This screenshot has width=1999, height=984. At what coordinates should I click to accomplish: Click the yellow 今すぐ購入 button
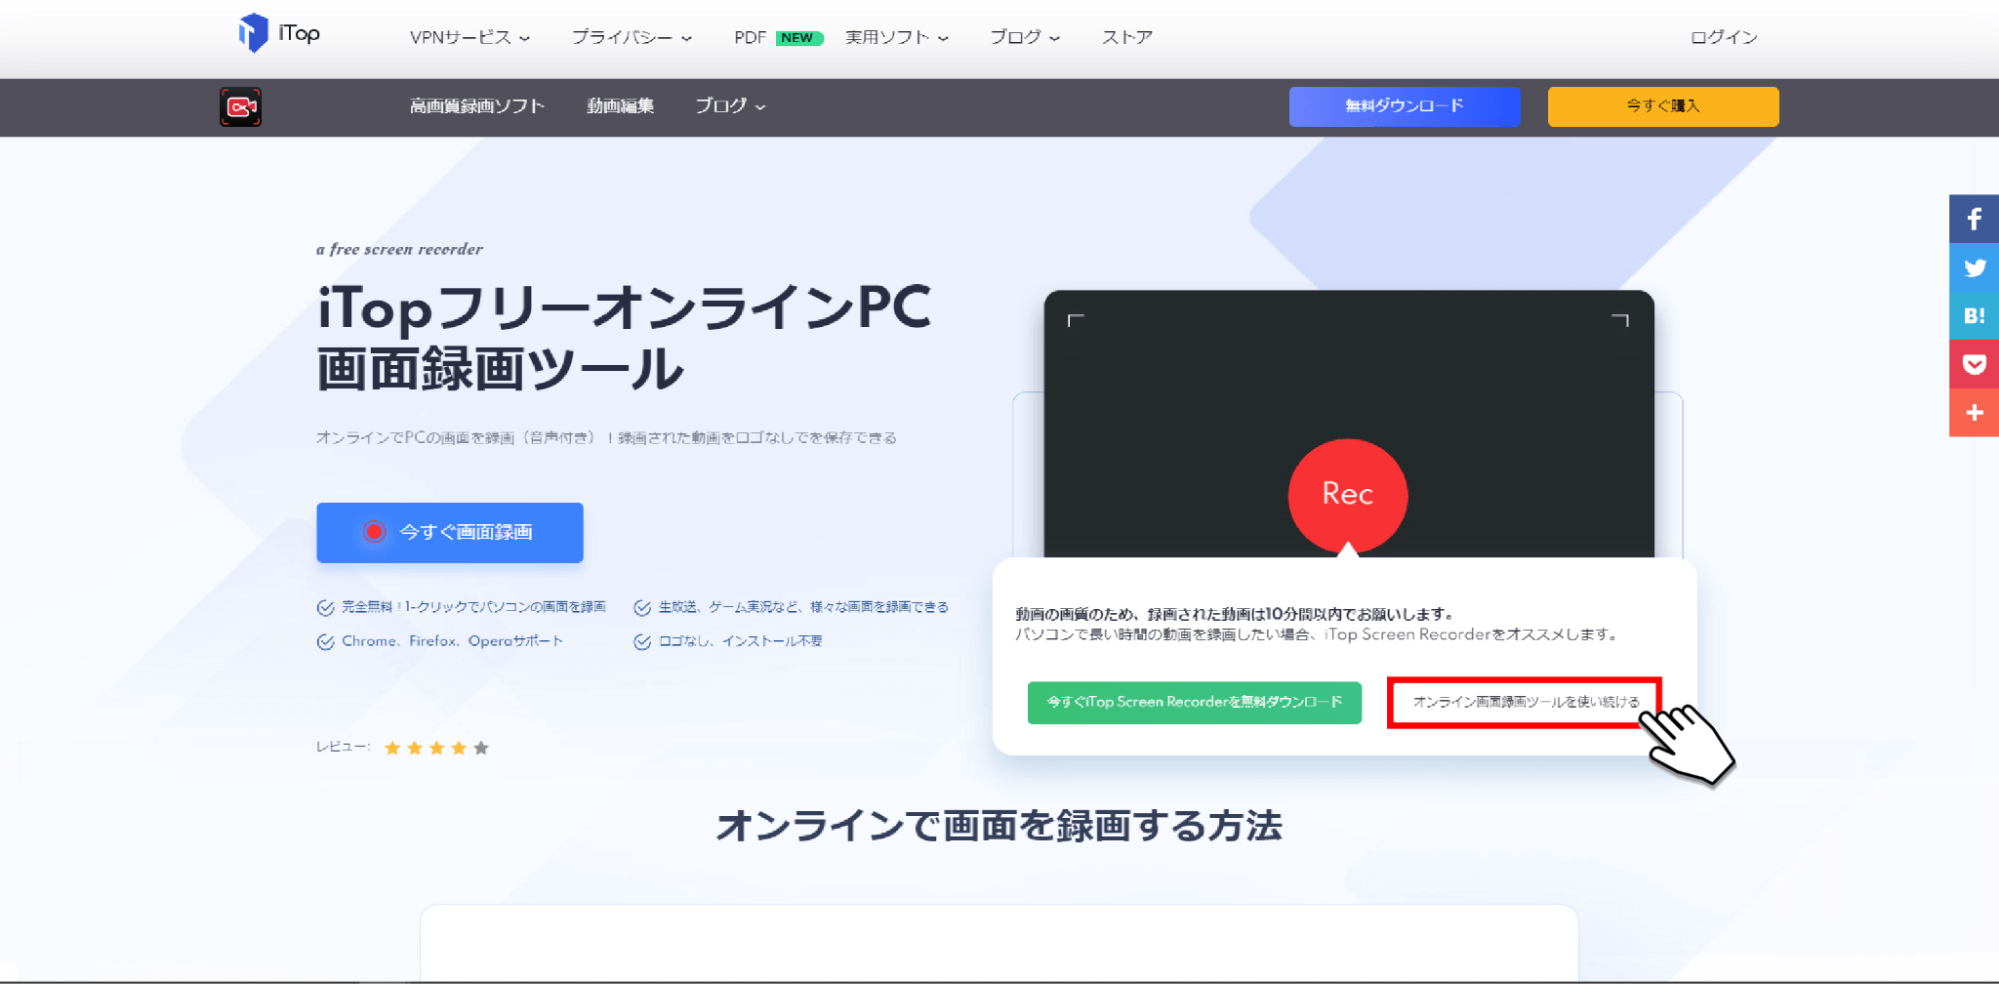tap(1663, 106)
